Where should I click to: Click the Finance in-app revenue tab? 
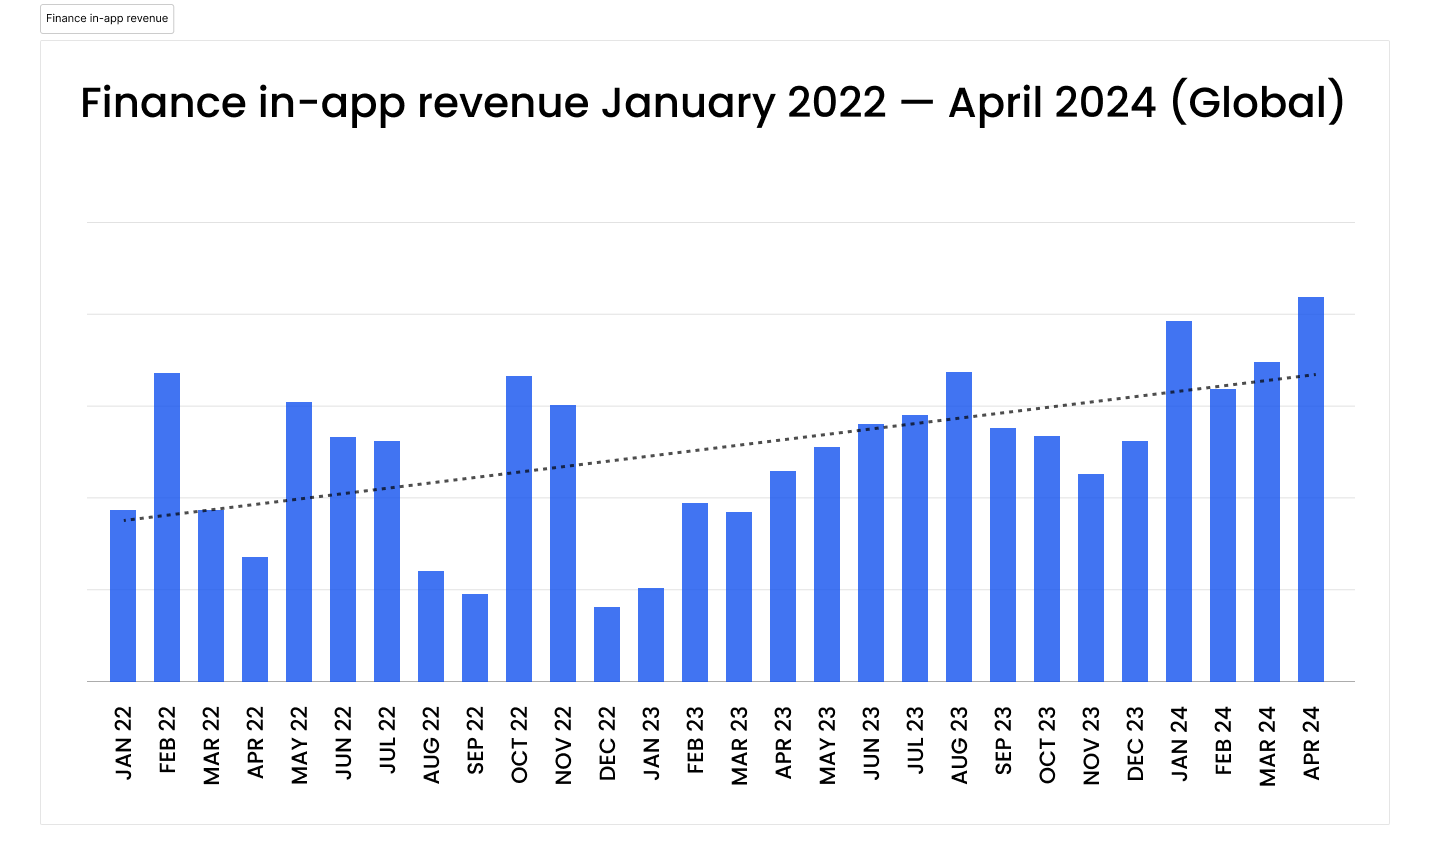tap(106, 18)
